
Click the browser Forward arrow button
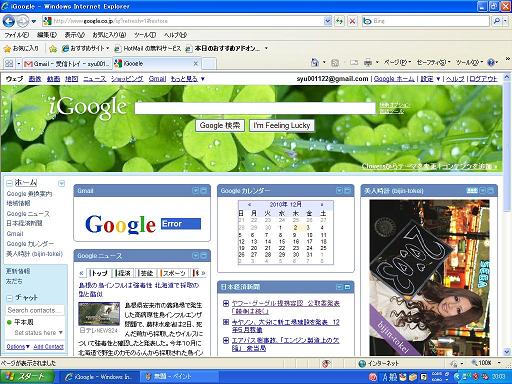(x=23, y=21)
